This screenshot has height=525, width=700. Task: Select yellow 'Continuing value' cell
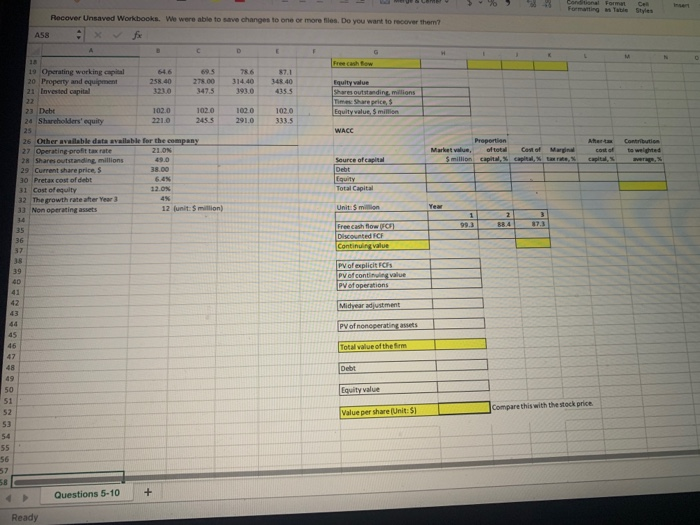click(x=383, y=246)
